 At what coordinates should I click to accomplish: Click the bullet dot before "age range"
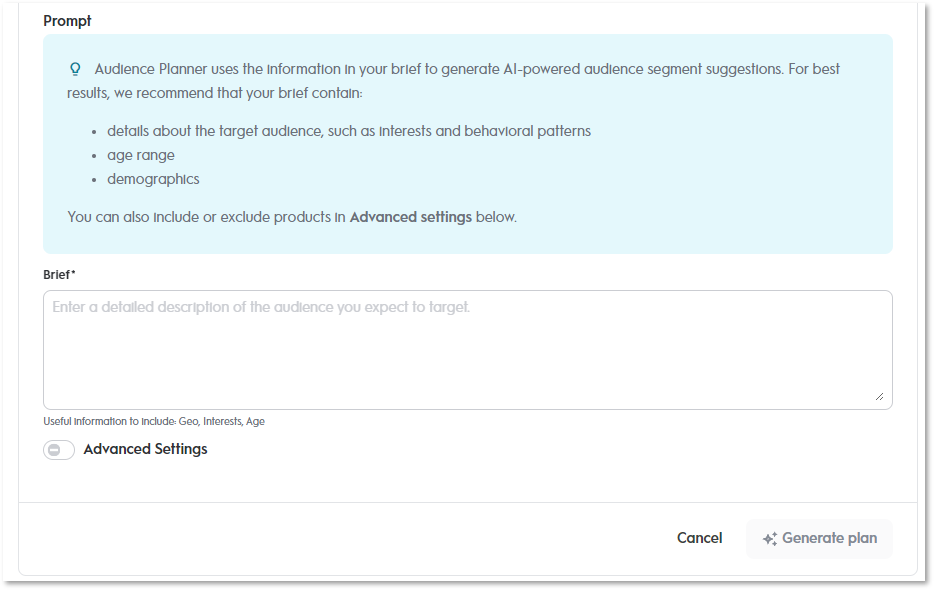94,156
